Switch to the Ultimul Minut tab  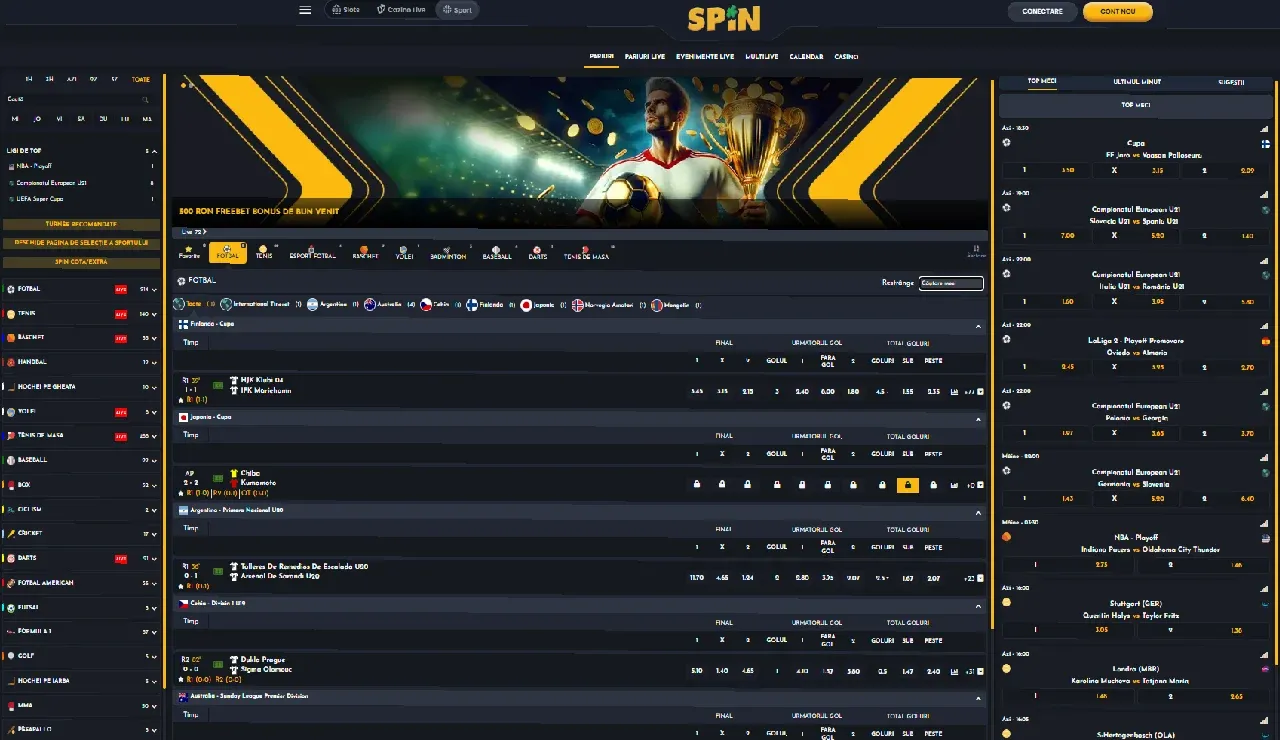[1137, 82]
